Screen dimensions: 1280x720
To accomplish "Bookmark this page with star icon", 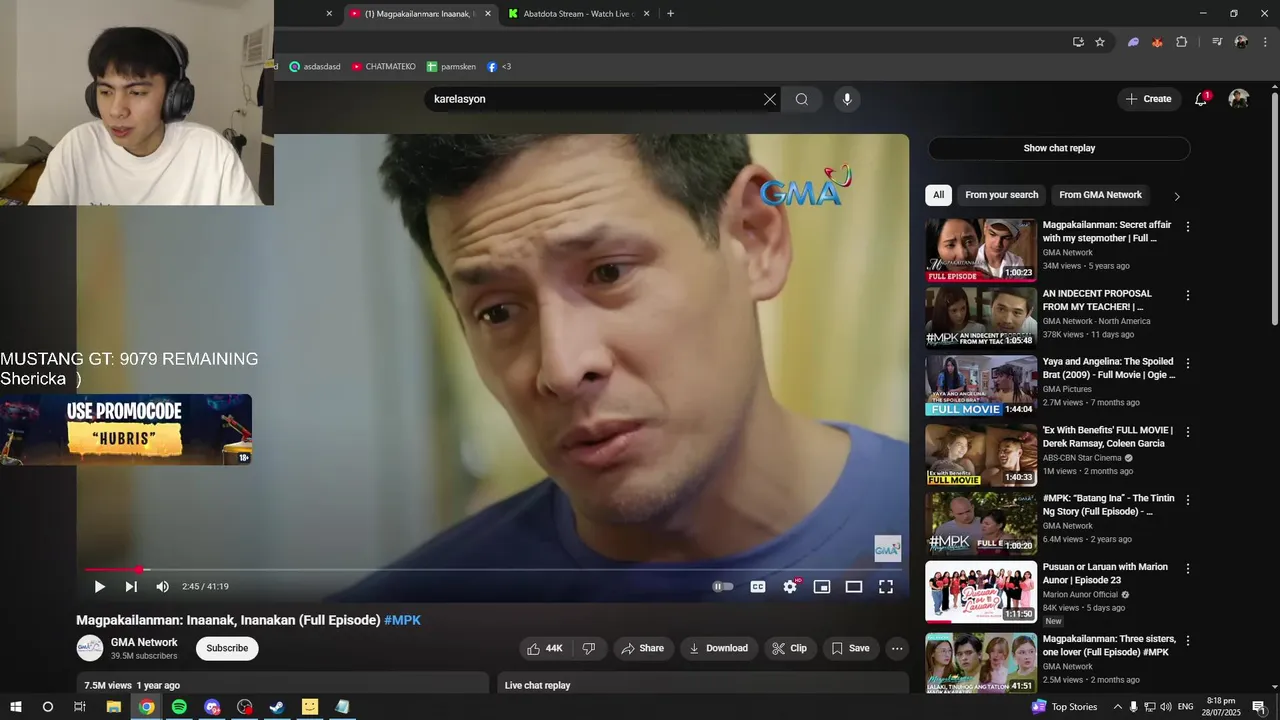I will pos(1100,42).
